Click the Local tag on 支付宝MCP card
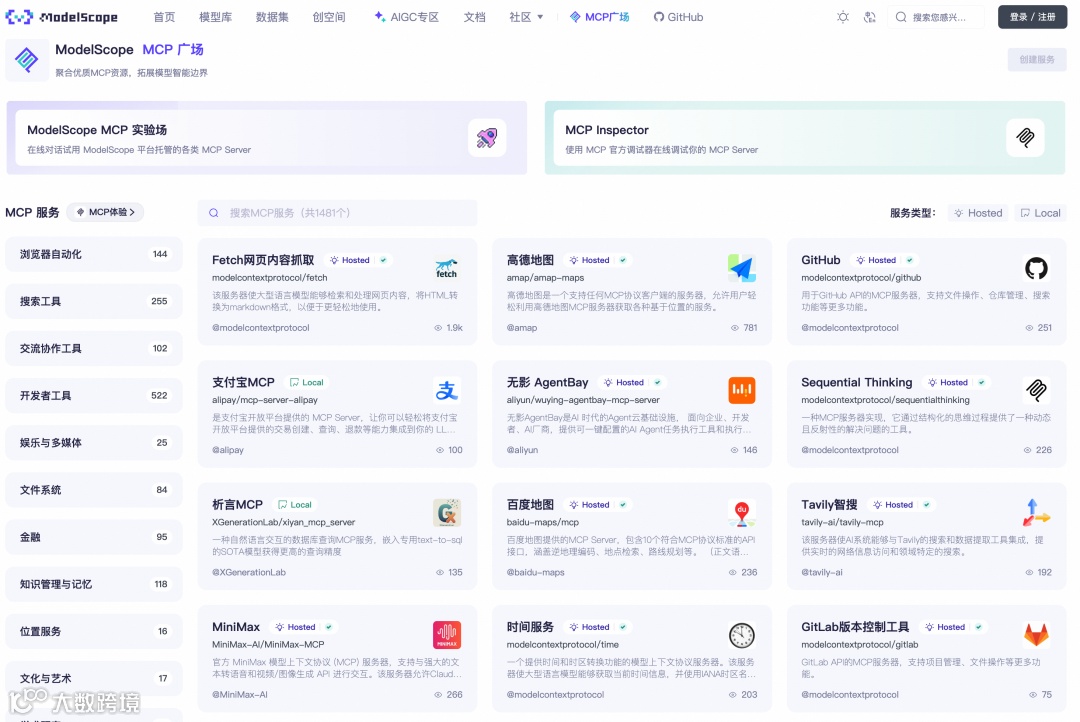 click(307, 382)
